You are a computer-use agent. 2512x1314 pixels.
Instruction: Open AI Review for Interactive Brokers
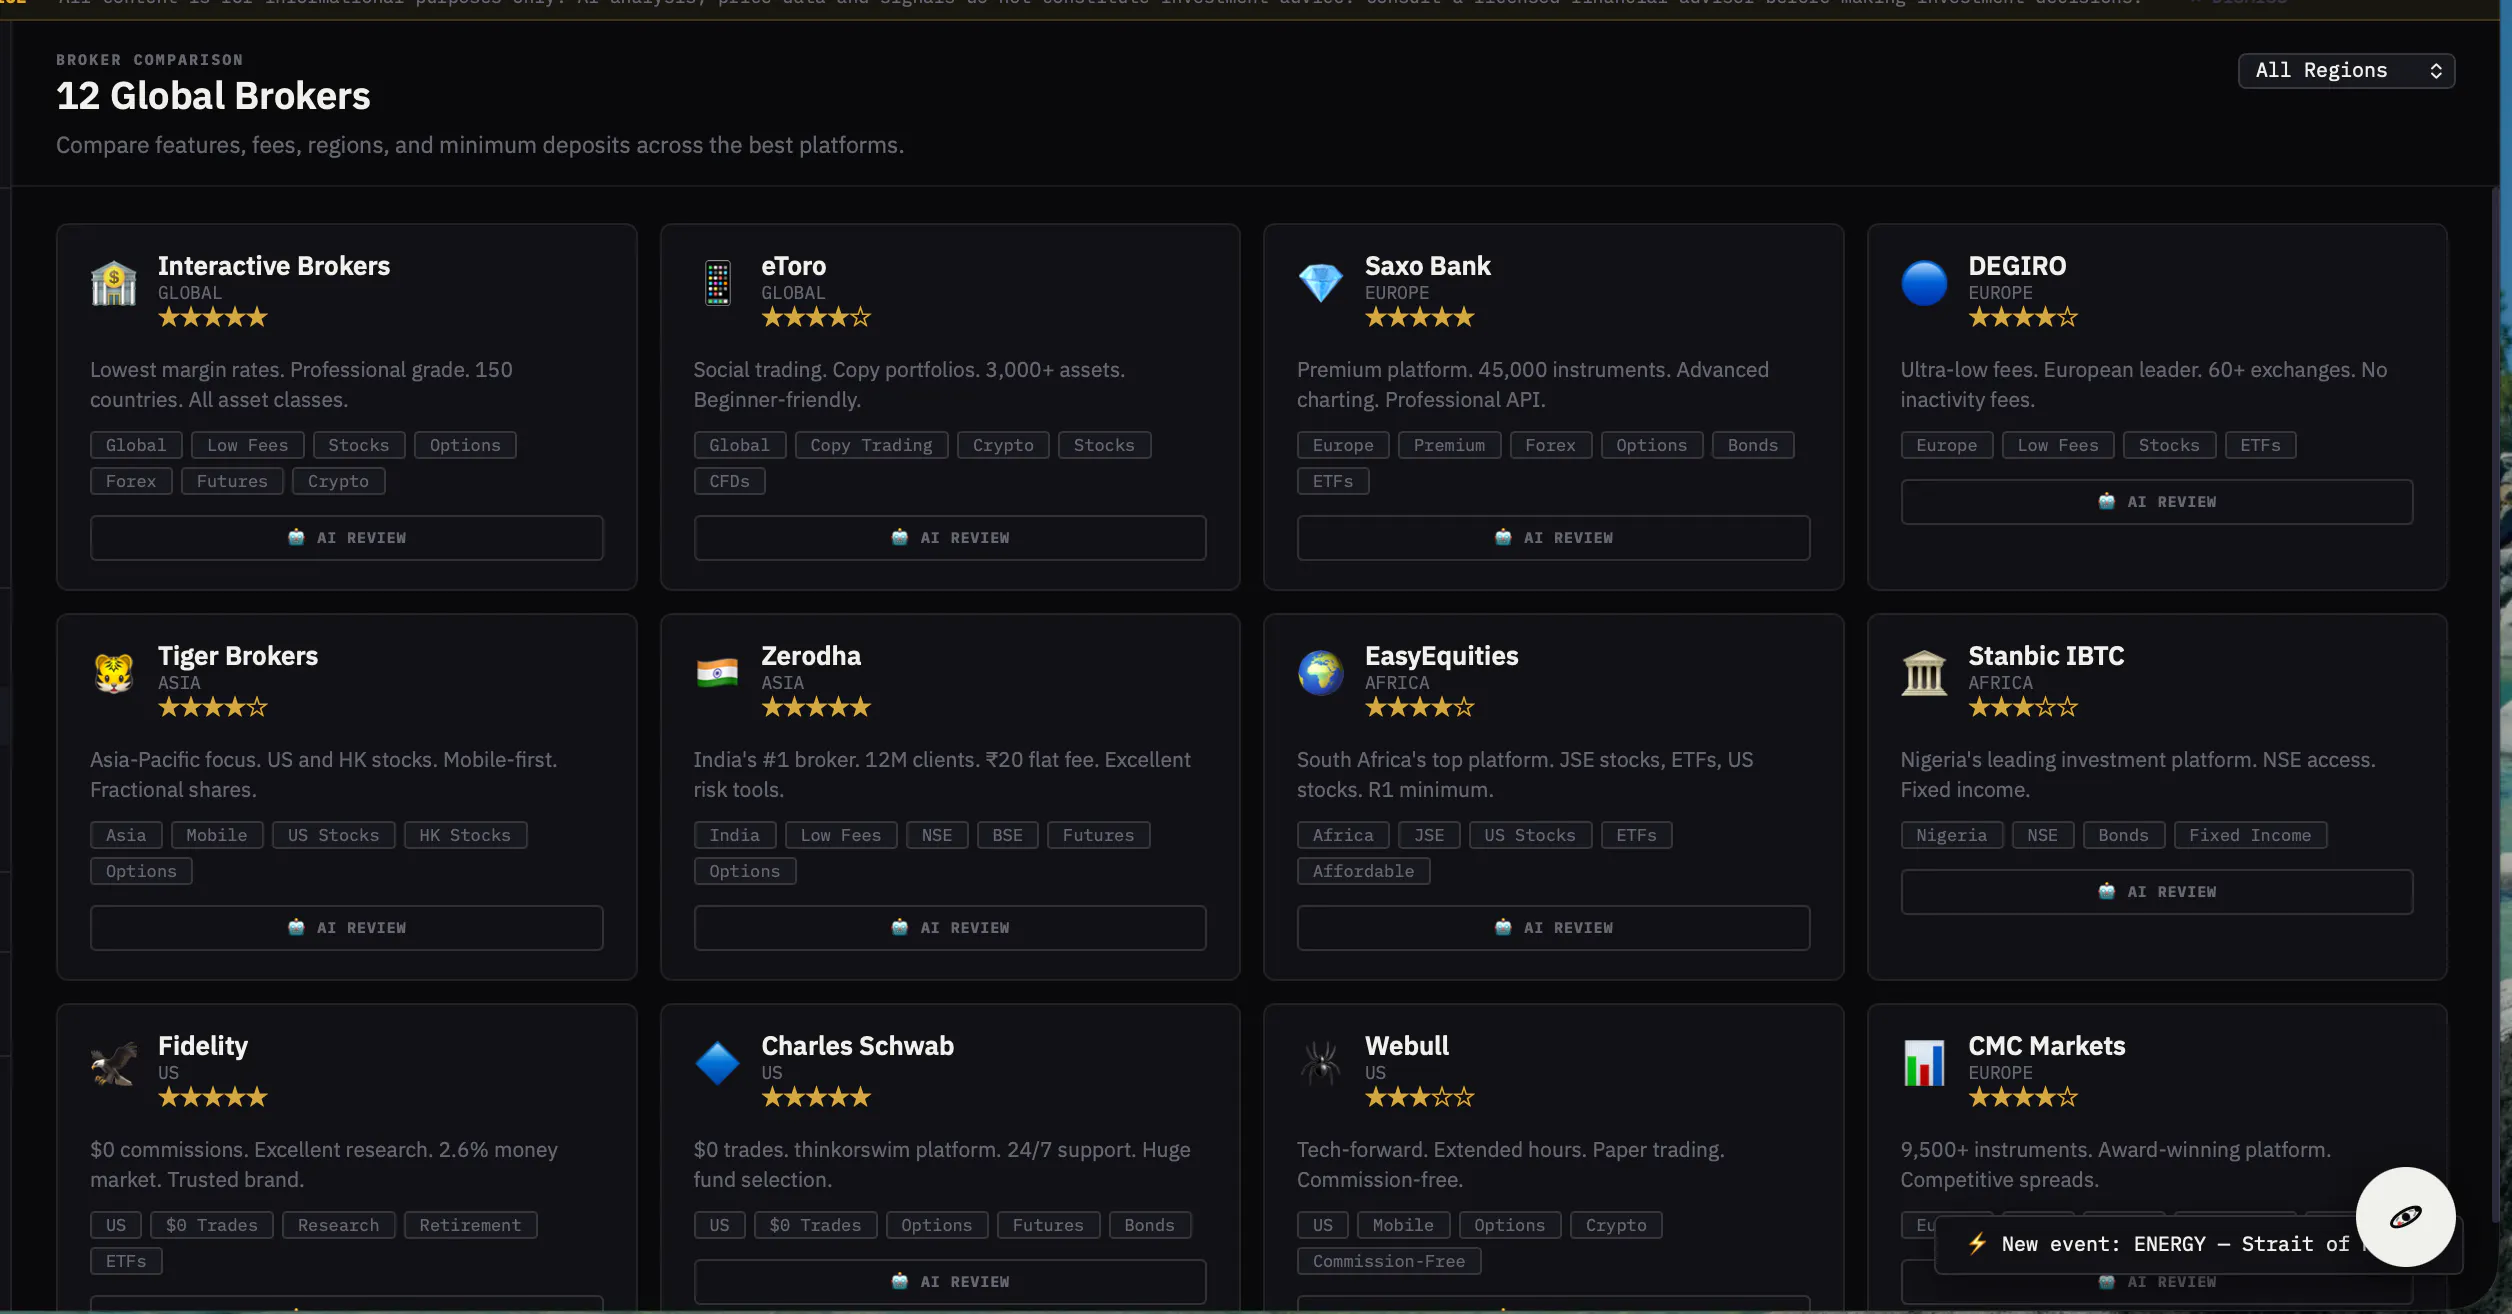pyautogui.click(x=347, y=538)
